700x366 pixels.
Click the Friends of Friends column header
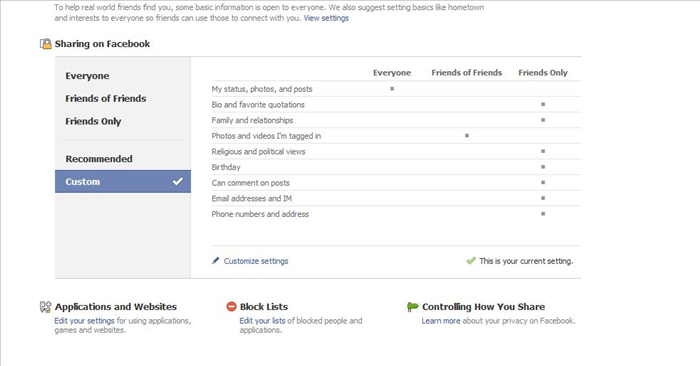tap(467, 73)
